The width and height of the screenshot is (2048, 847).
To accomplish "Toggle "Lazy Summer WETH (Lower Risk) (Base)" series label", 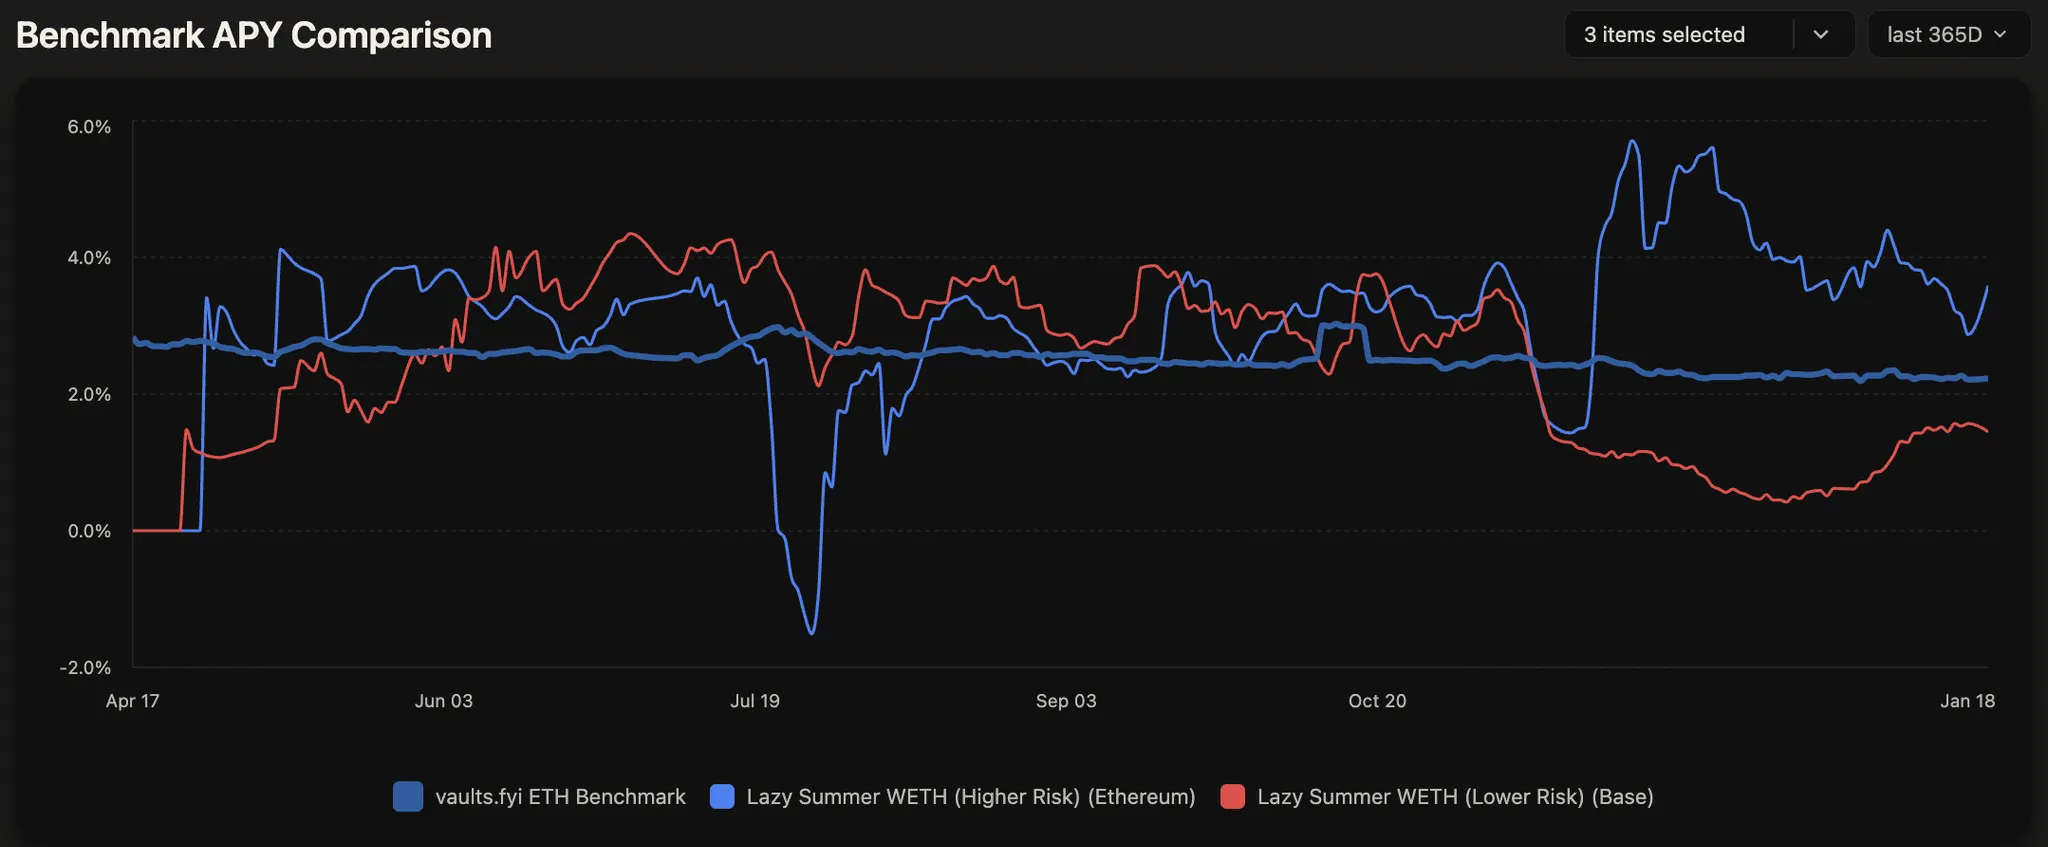I will (1455, 797).
